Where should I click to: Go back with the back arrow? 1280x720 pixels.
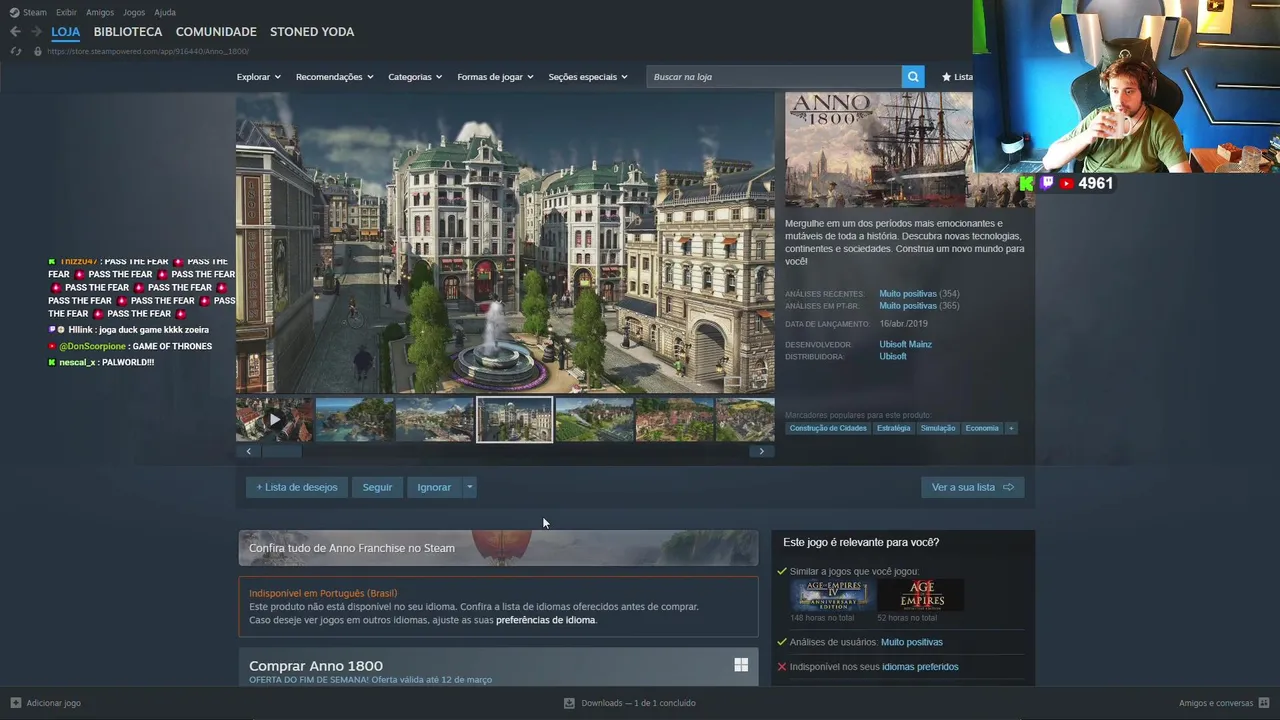tap(15, 32)
